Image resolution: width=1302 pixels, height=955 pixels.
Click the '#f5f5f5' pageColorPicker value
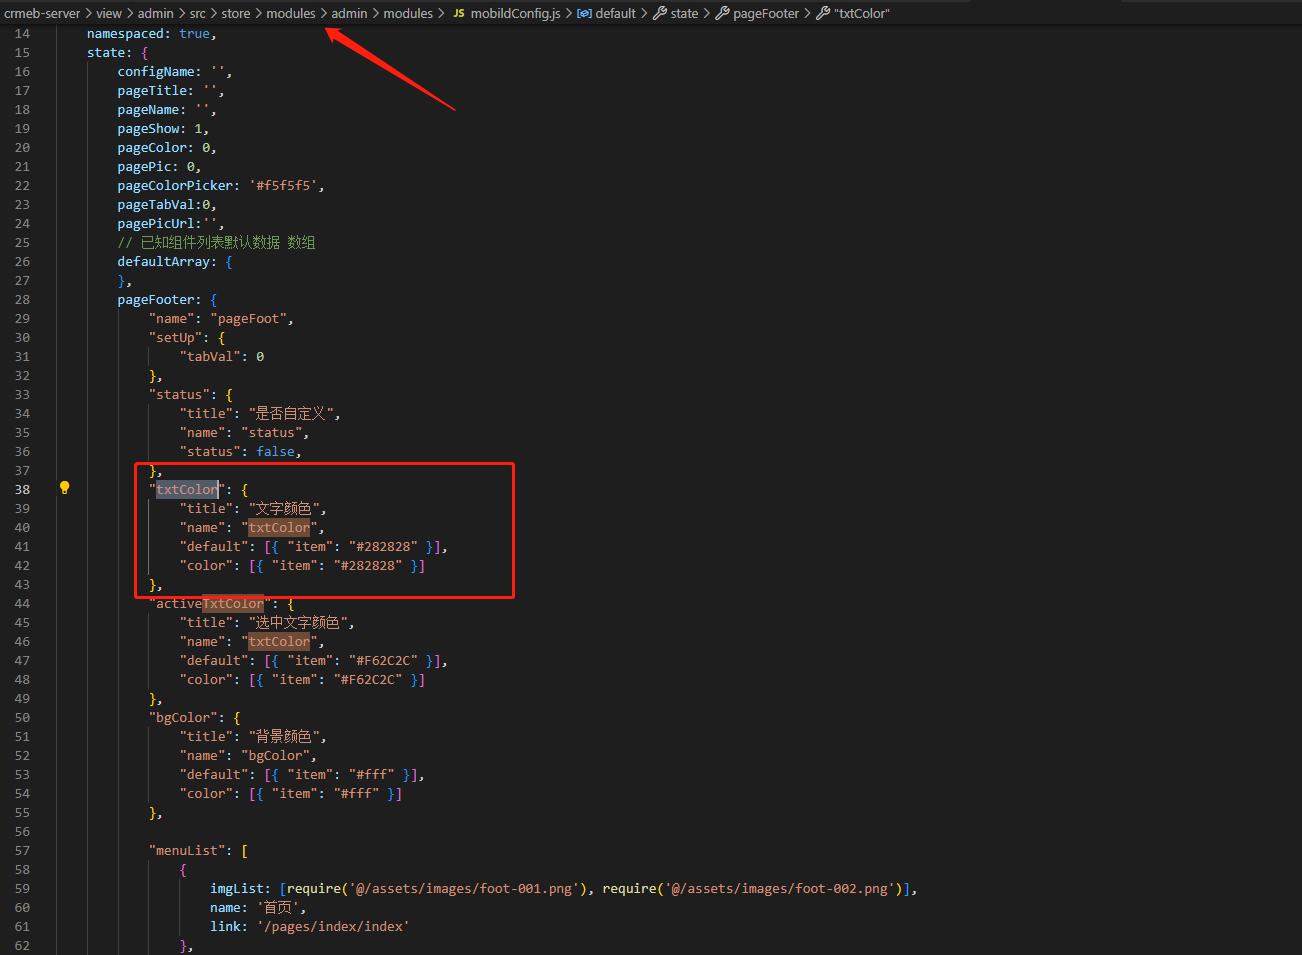tap(283, 185)
